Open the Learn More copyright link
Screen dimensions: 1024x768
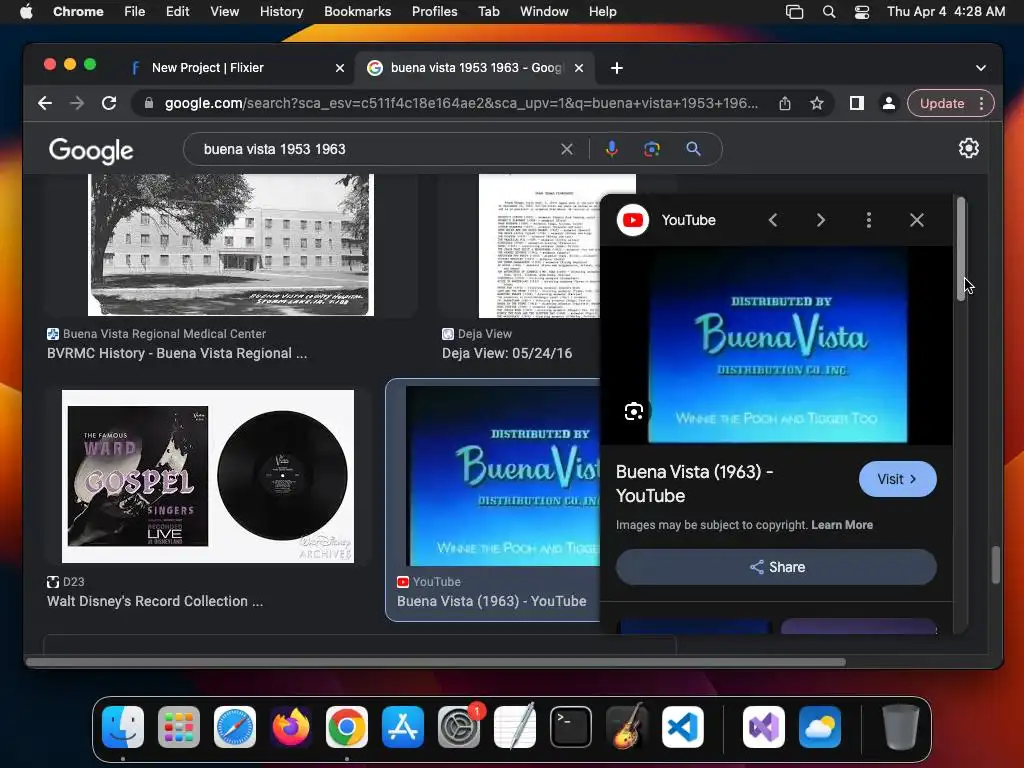[842, 525]
